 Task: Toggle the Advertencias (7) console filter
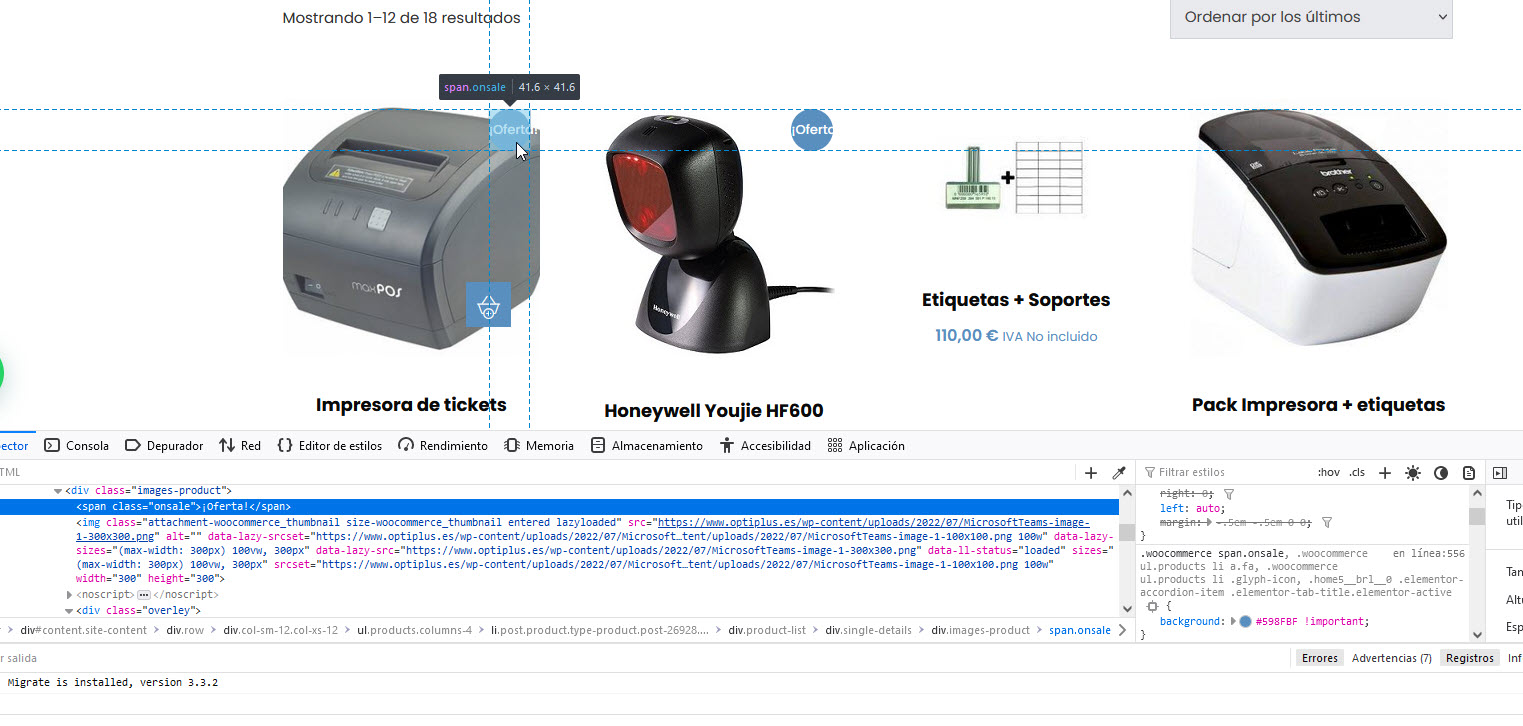(1392, 658)
